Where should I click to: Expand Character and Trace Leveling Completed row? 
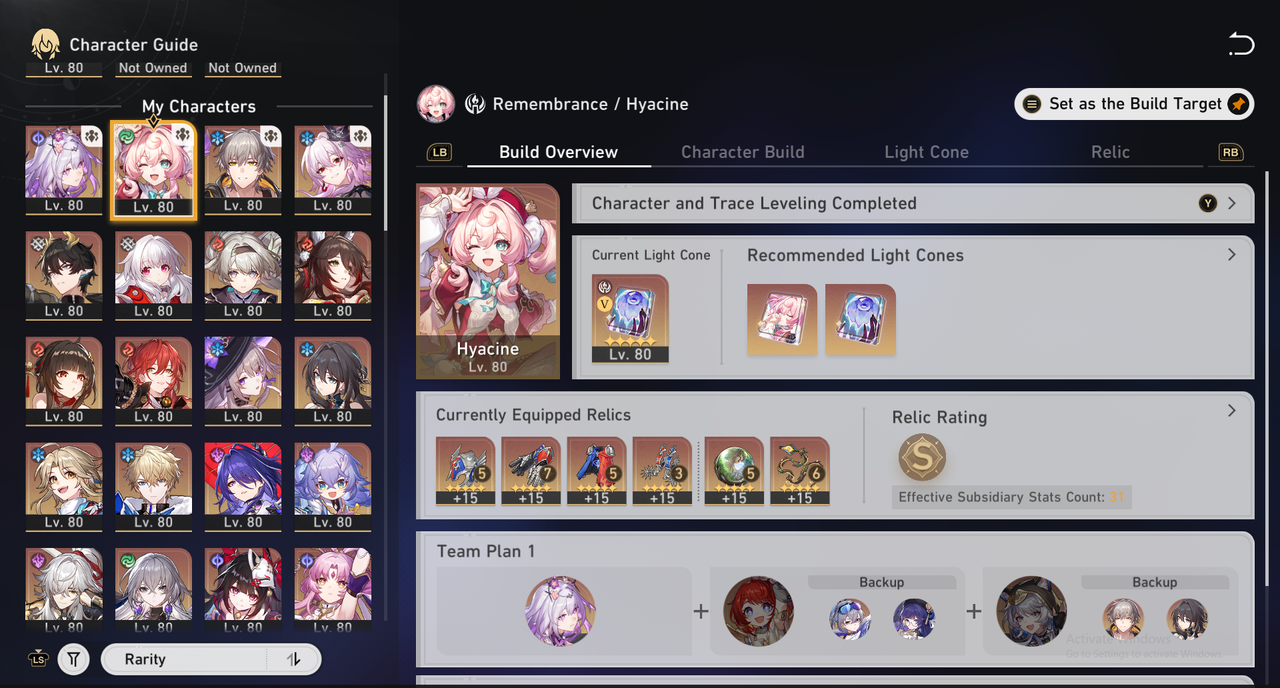point(912,203)
